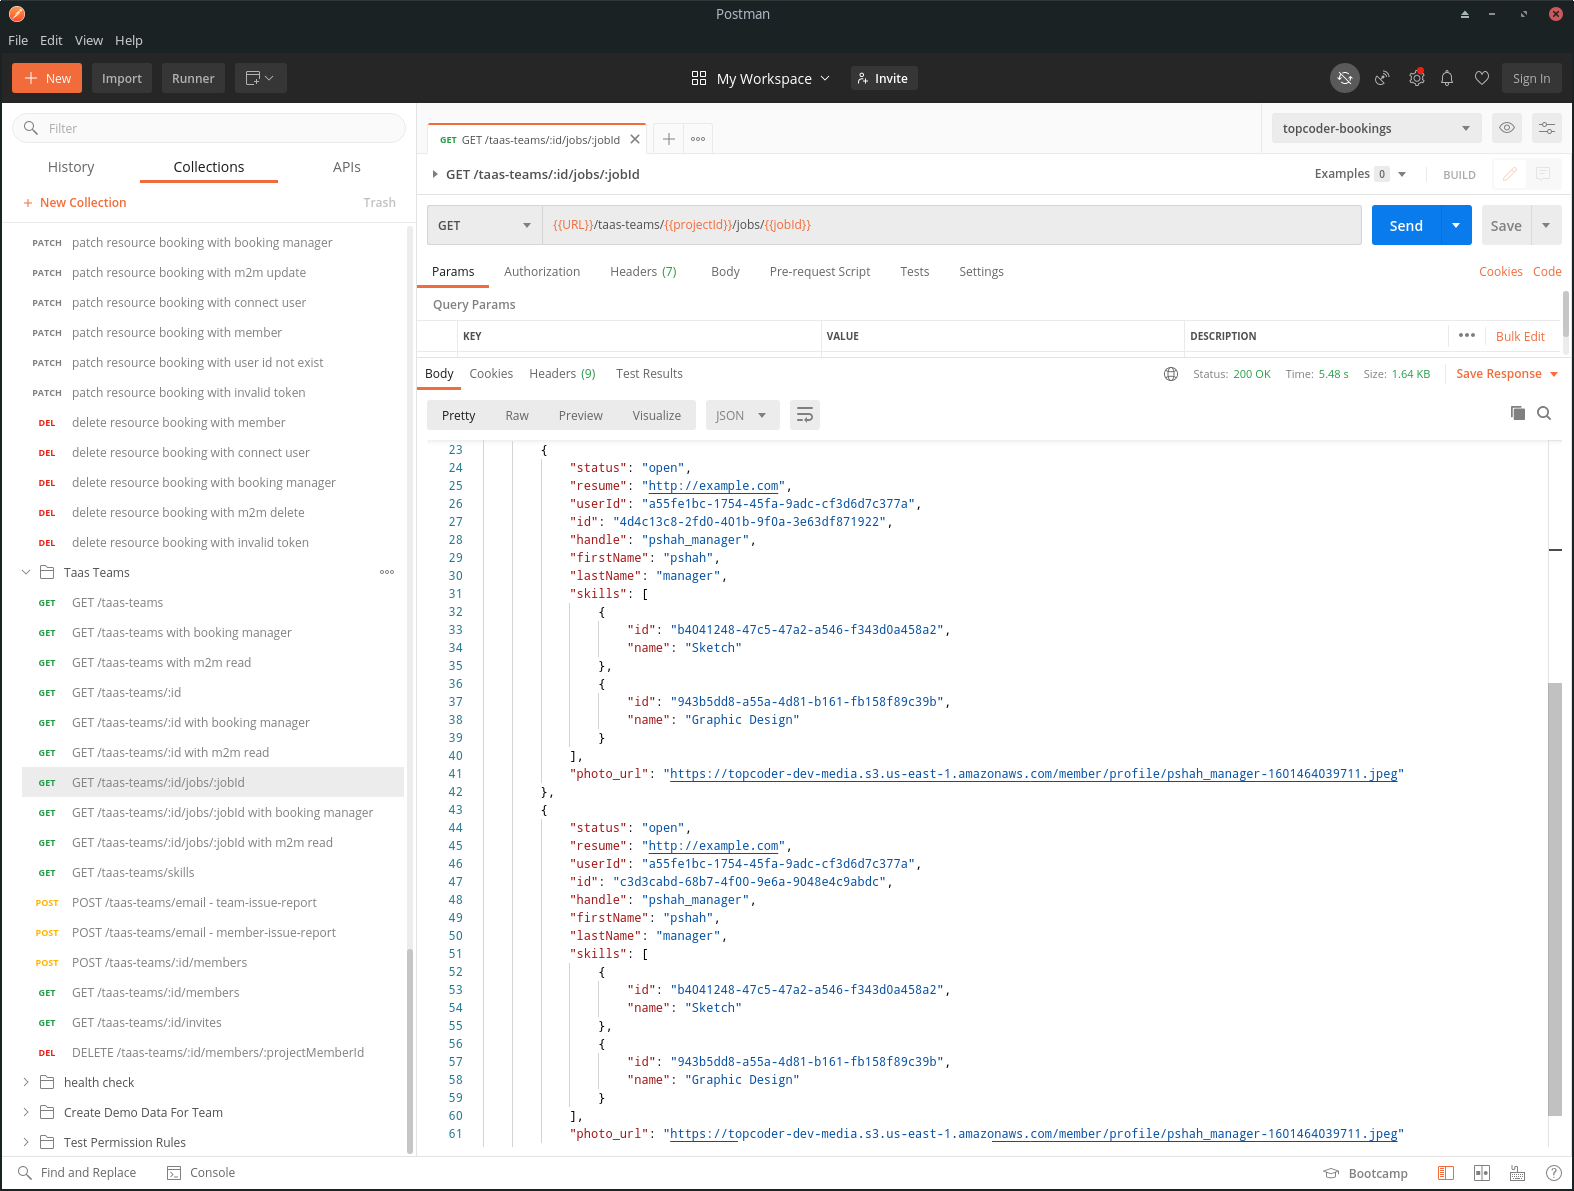Open the Send button dropdown arrow
The image size is (1574, 1191).
(x=1456, y=225)
